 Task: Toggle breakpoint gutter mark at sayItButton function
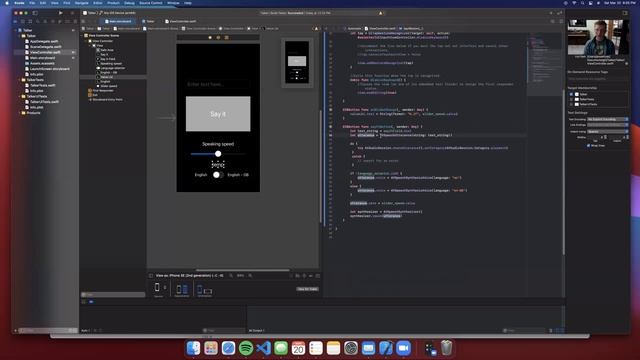pyautogui.click(x=331, y=127)
